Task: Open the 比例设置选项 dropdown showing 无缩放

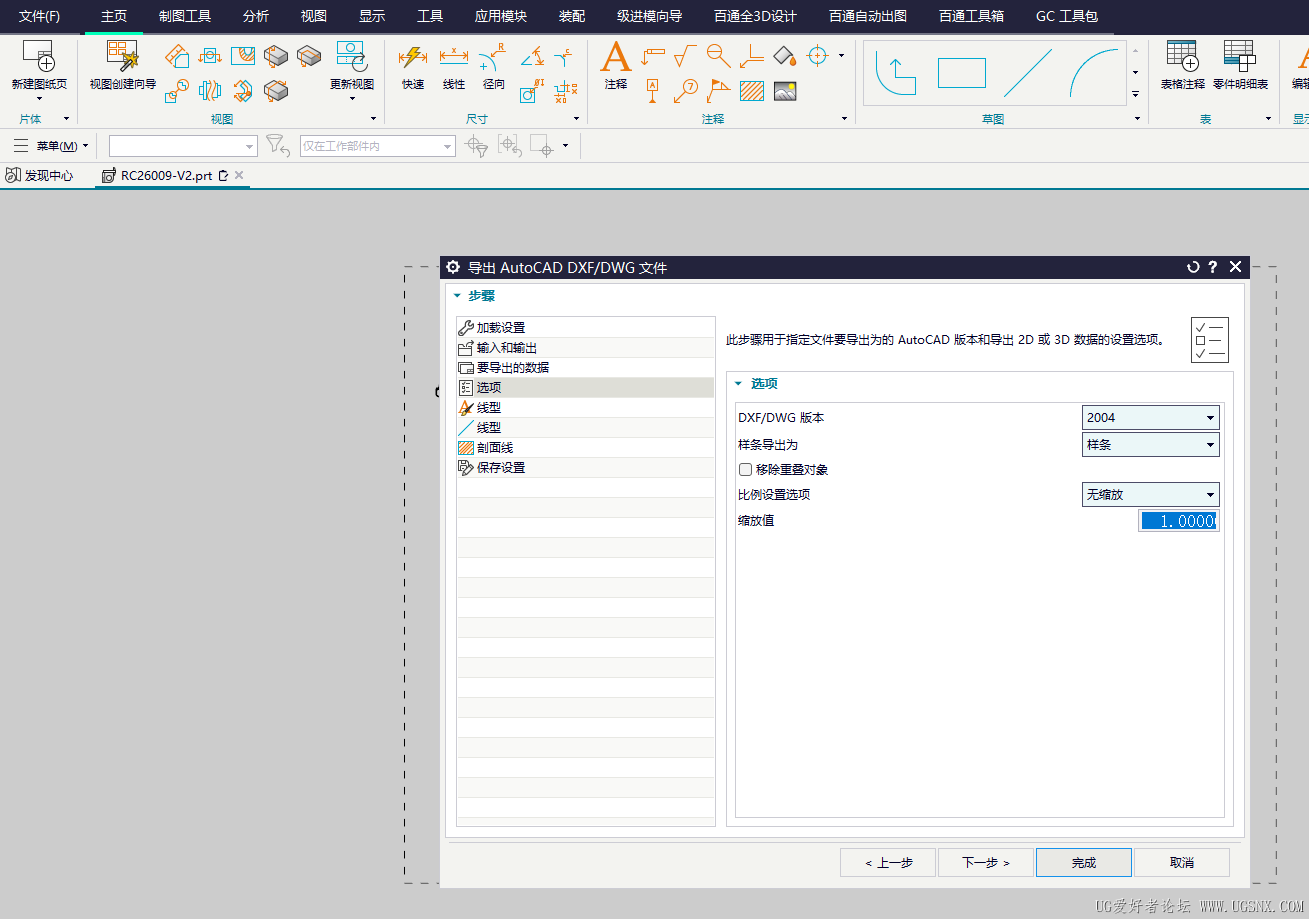Action: tap(1151, 495)
